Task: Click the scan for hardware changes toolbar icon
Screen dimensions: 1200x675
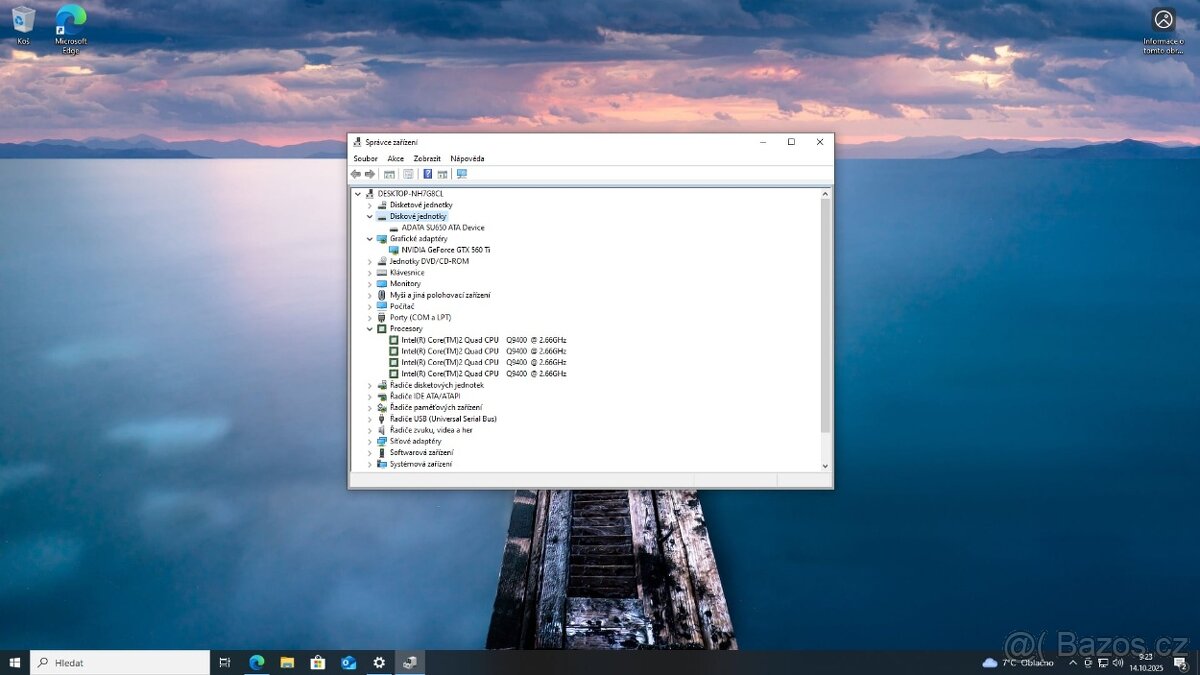Action: pyautogui.click(x=462, y=173)
